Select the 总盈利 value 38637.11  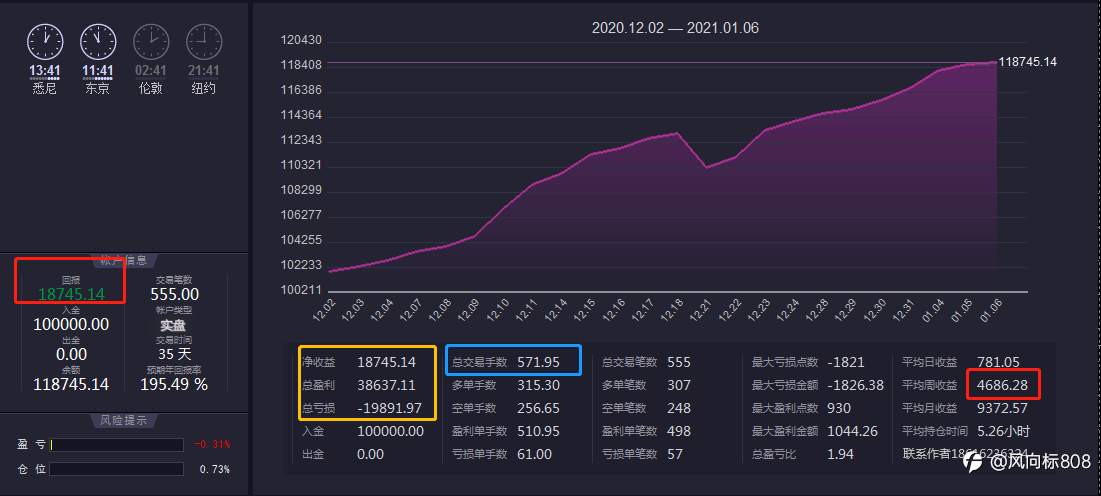click(386, 385)
